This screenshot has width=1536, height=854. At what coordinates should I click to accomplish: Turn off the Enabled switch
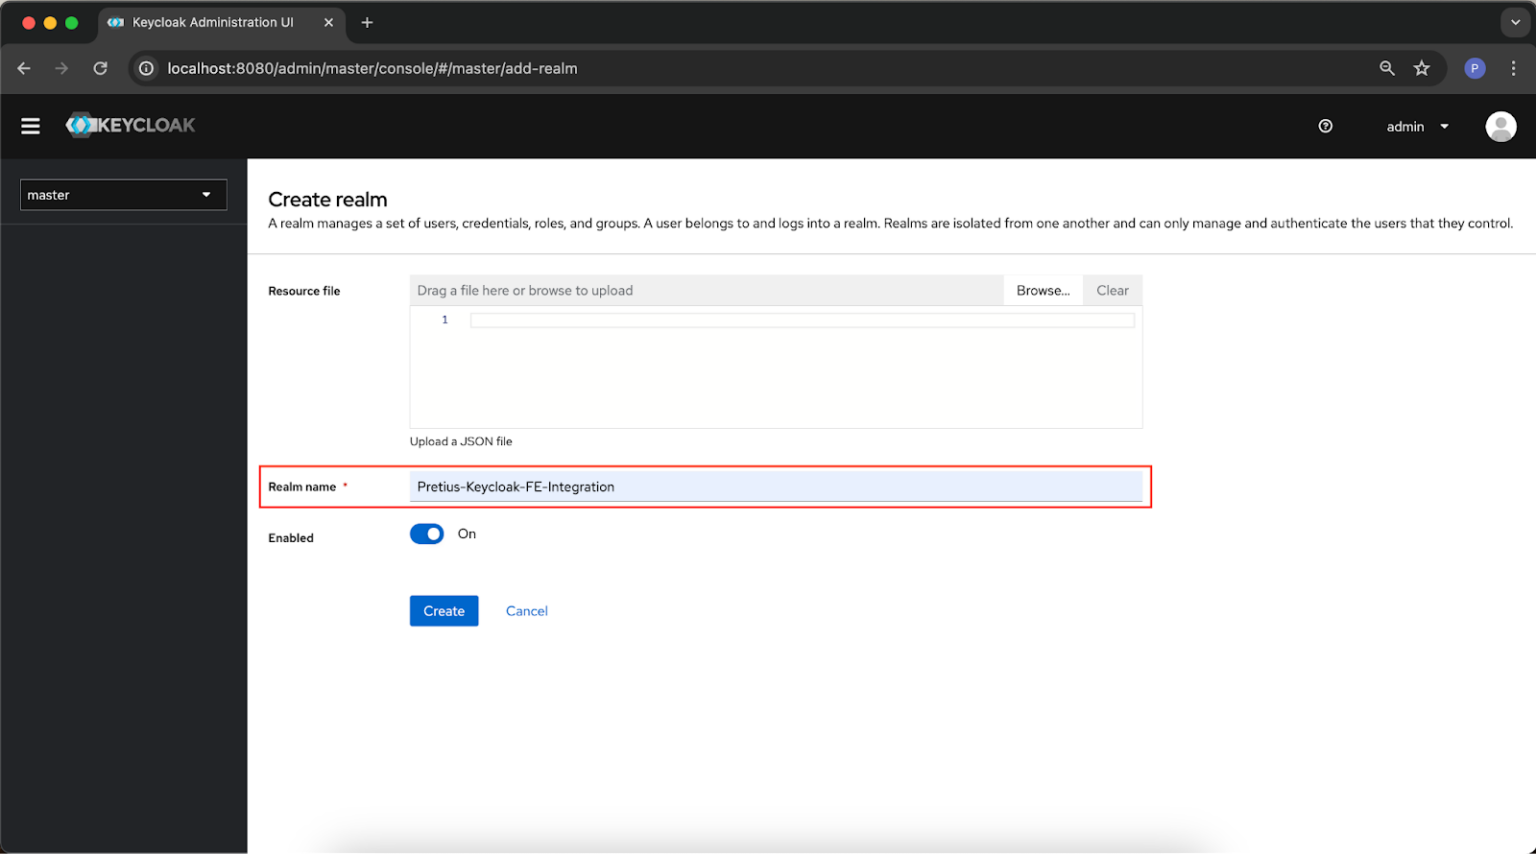tap(427, 533)
